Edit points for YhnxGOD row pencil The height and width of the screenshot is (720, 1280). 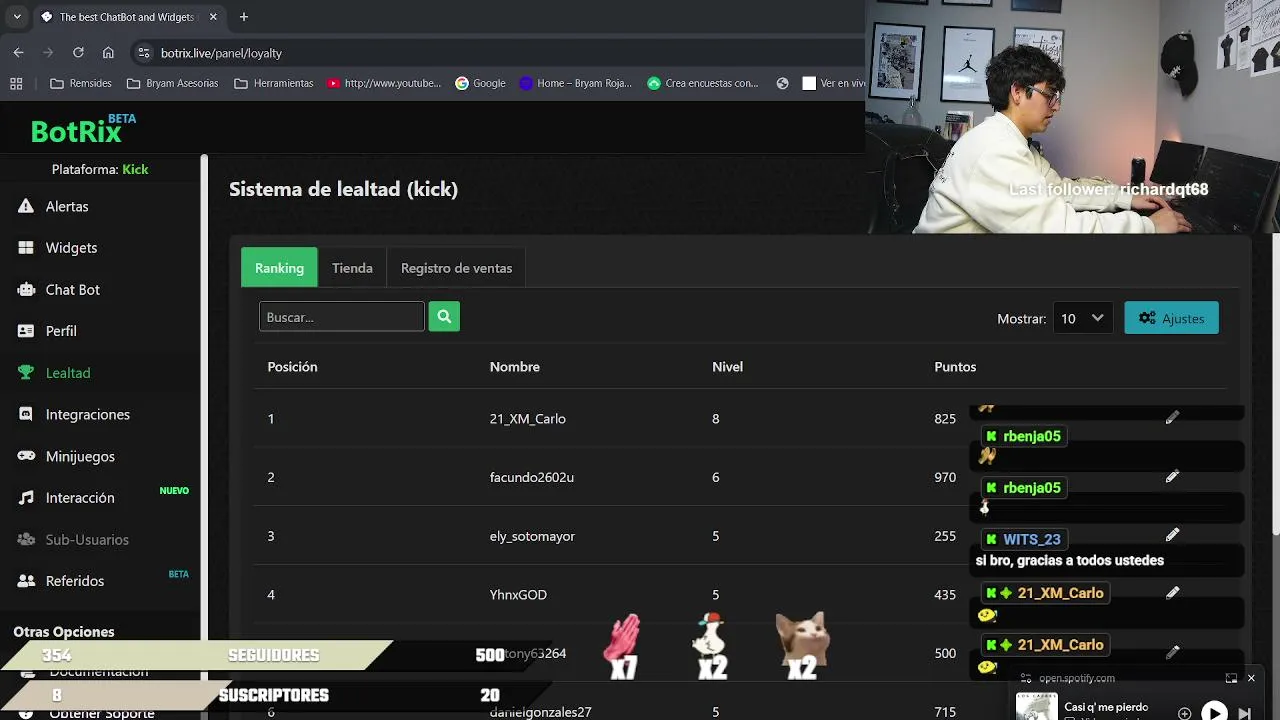(x=1172, y=593)
